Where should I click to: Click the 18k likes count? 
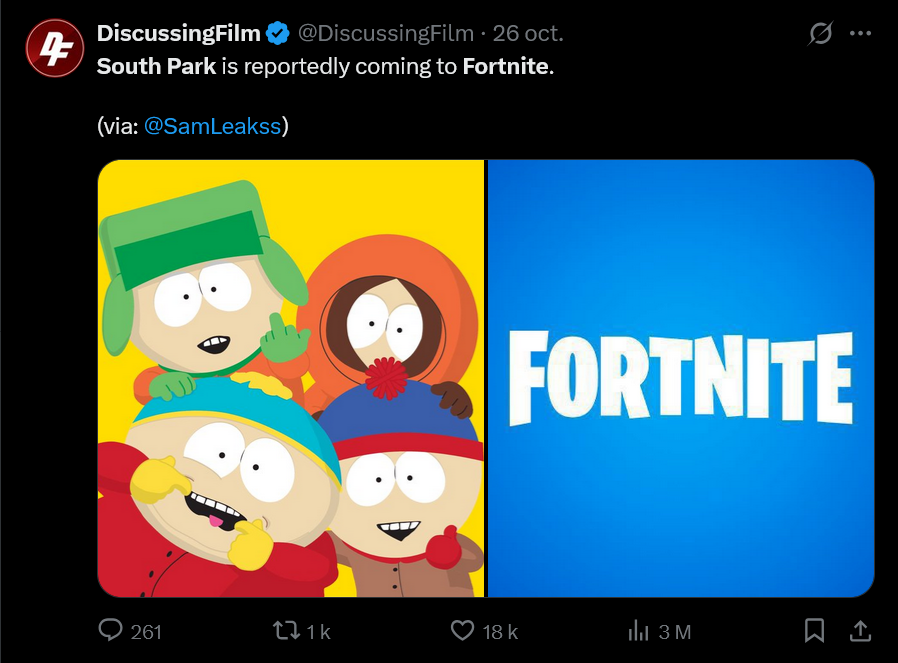click(x=500, y=631)
